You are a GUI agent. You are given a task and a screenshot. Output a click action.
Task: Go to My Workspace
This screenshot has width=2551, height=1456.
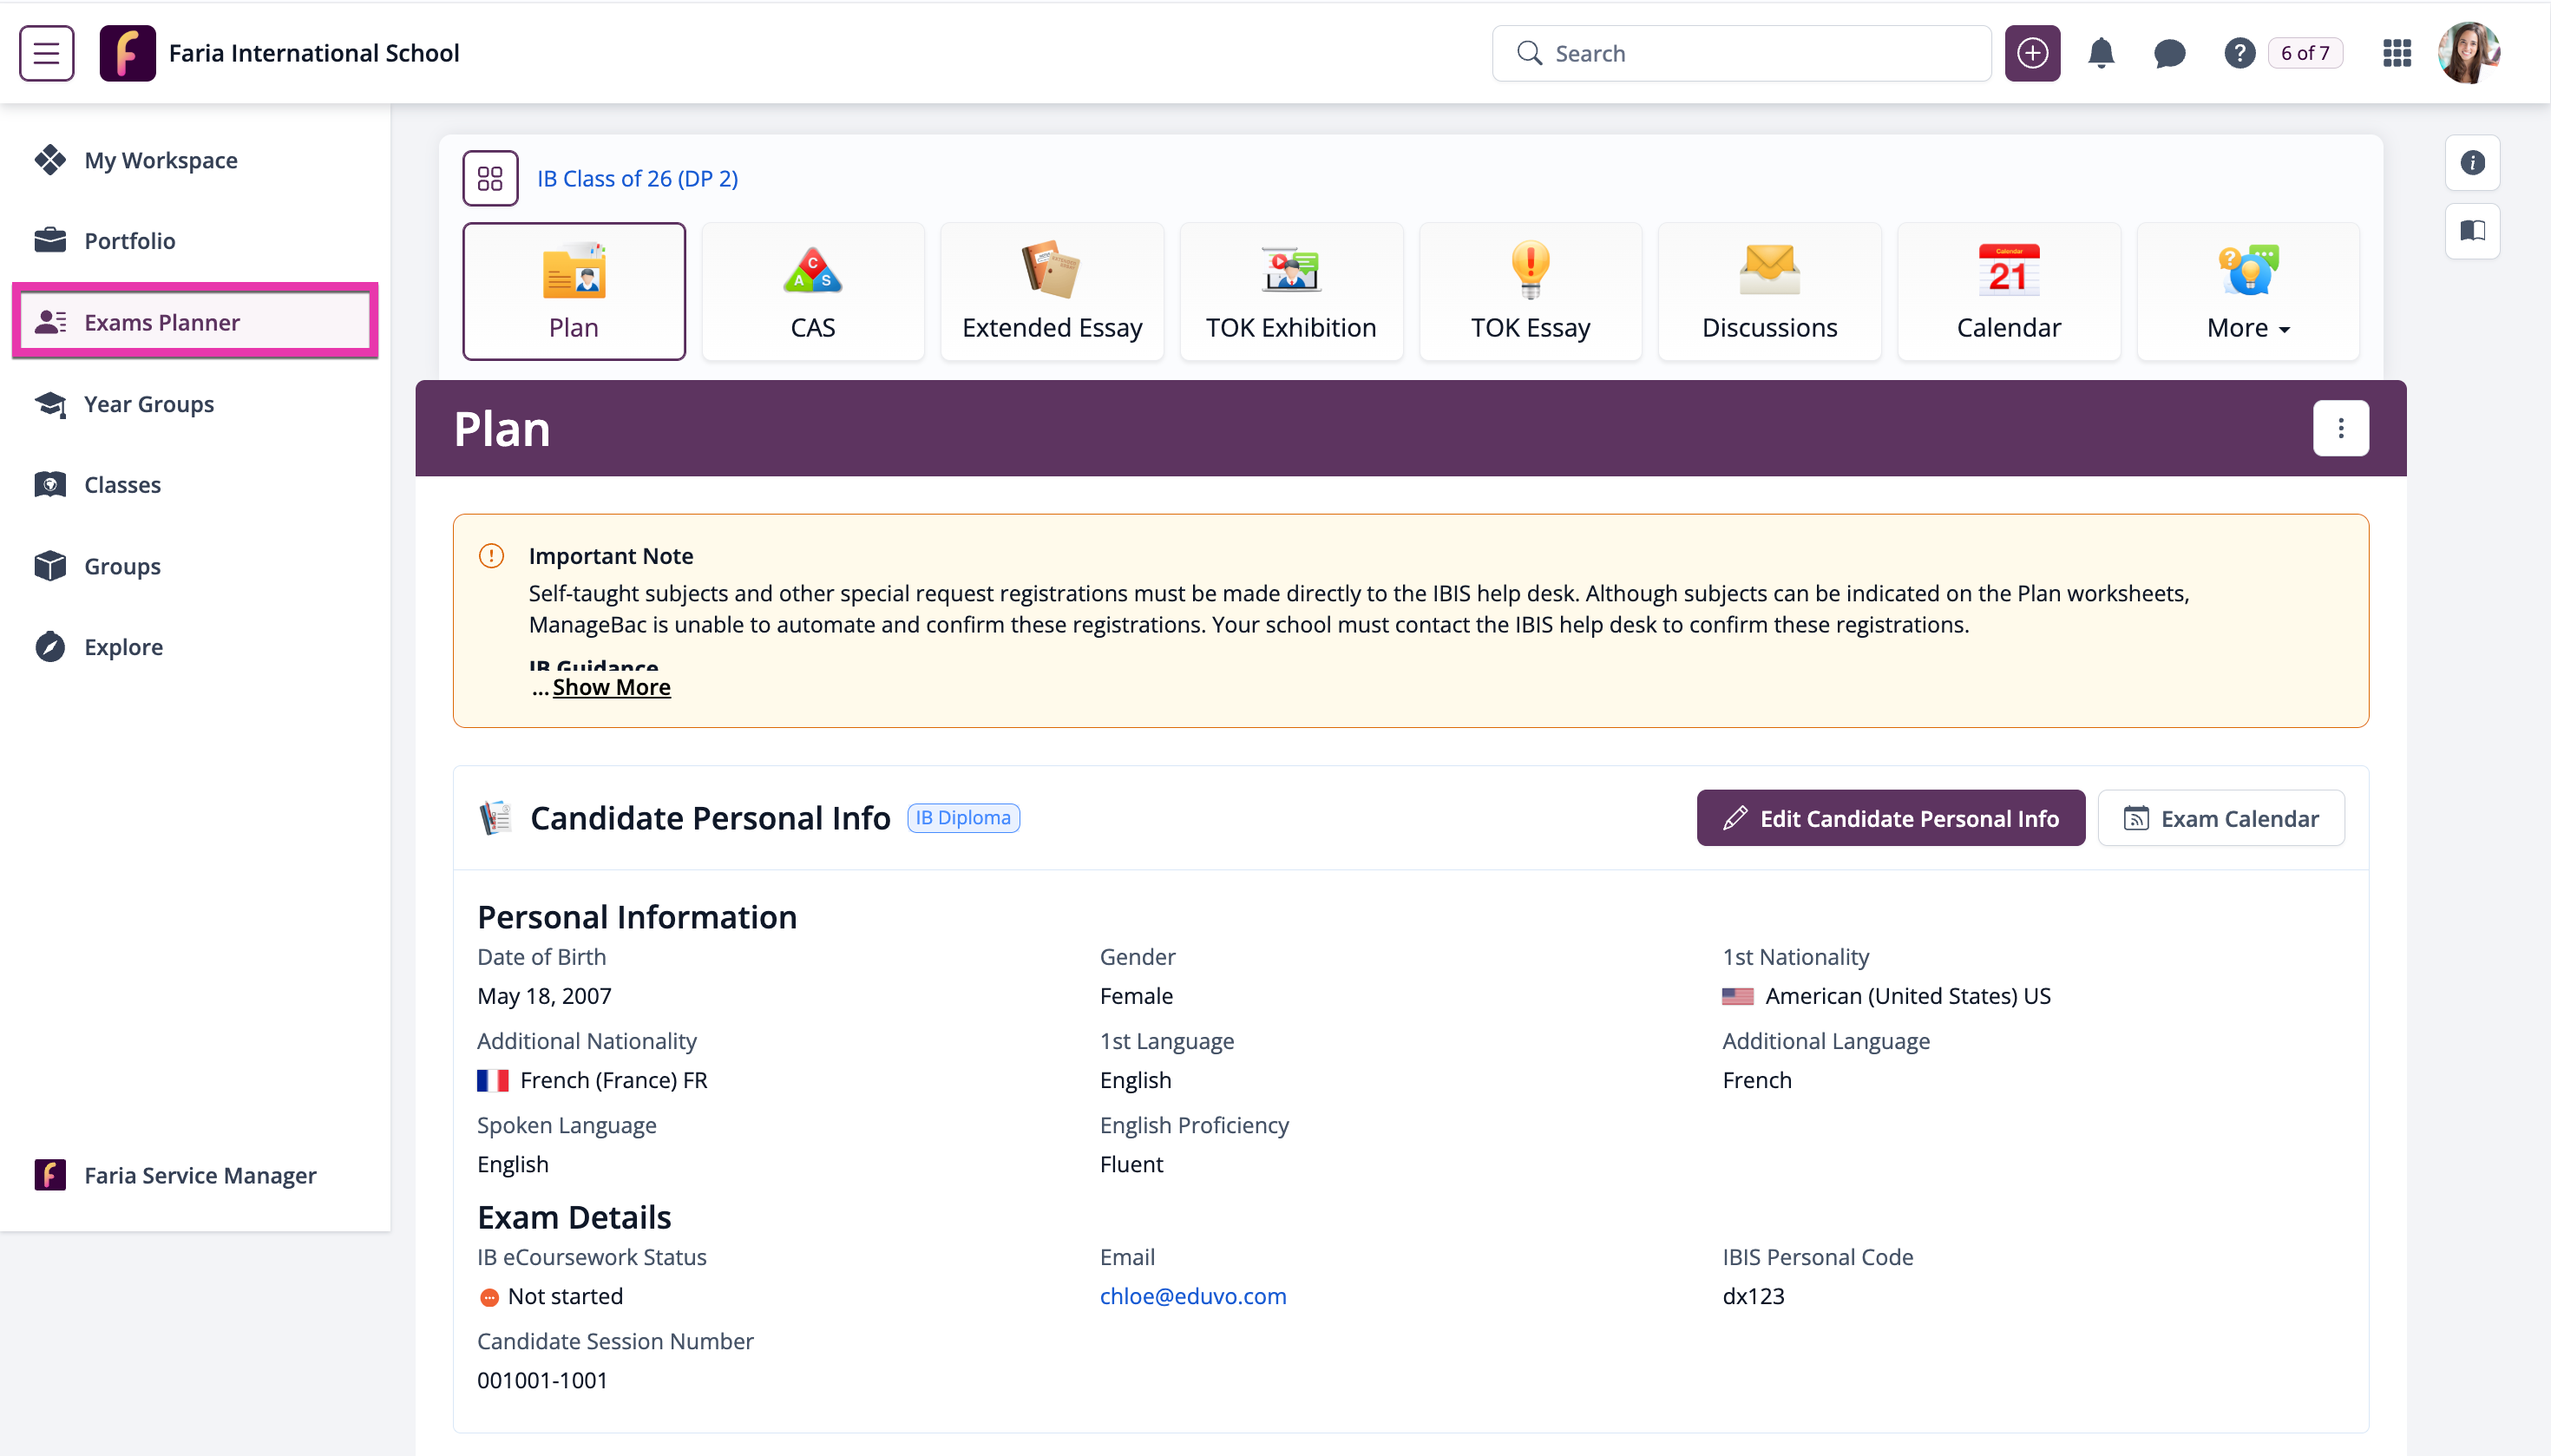[160, 160]
